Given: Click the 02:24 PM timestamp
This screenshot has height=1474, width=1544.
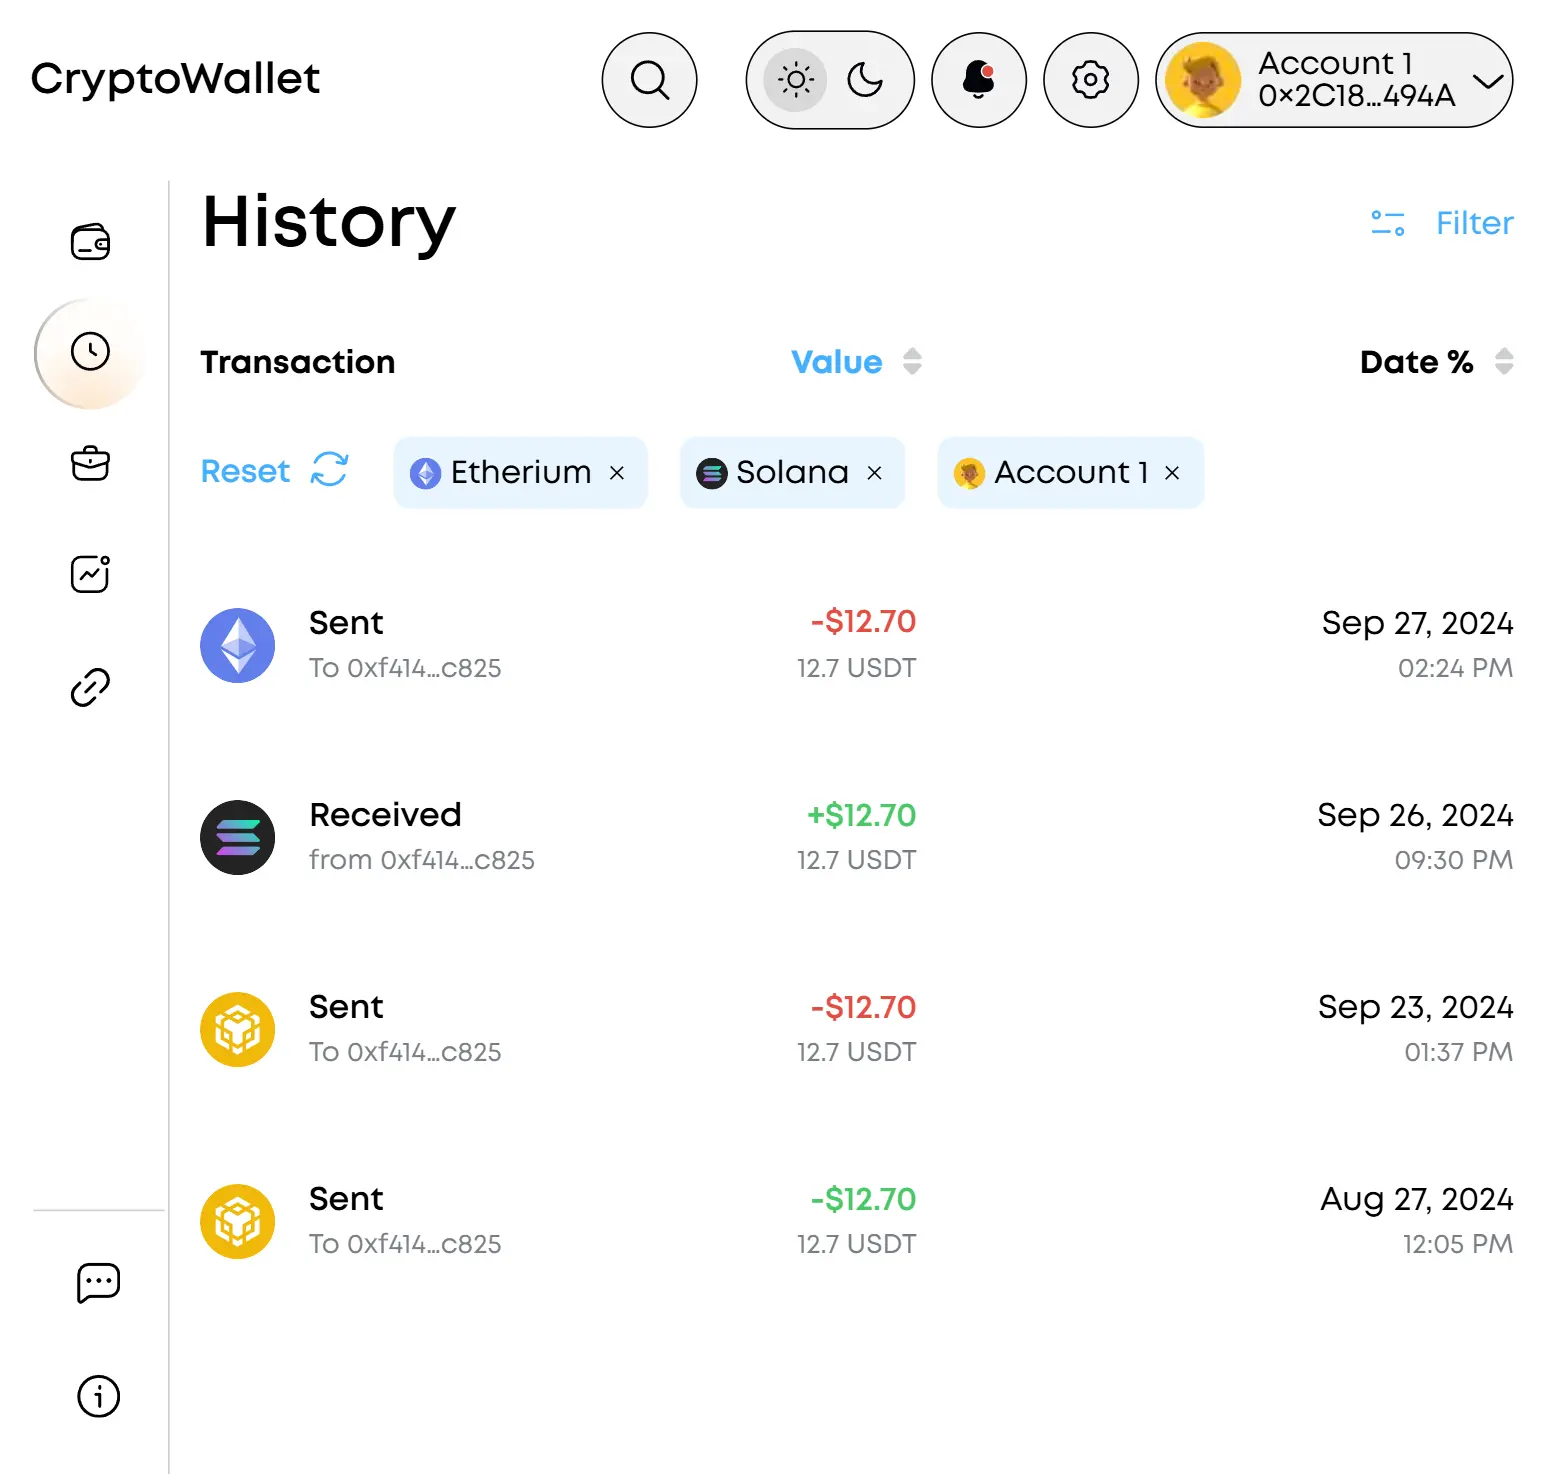Looking at the screenshot, I should [x=1455, y=668].
